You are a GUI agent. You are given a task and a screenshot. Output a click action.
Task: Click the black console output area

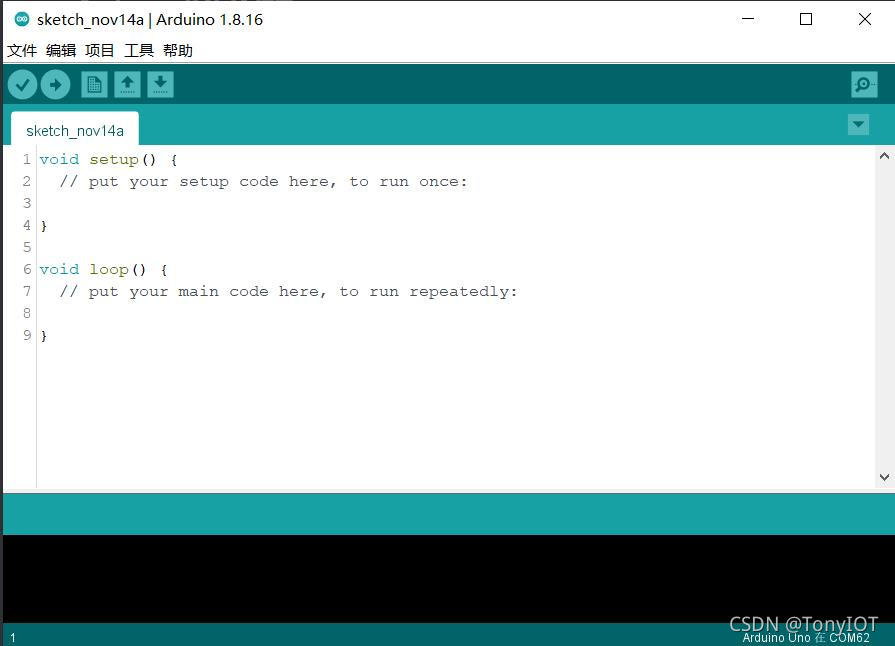pos(448,579)
